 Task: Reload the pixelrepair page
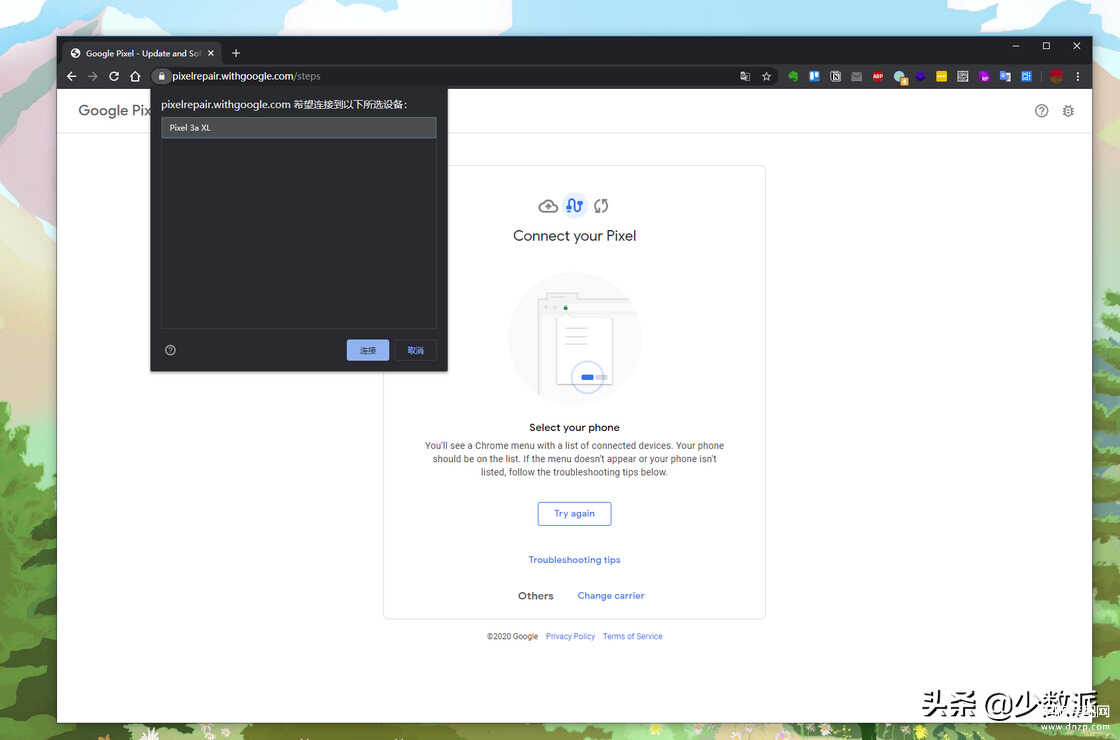click(114, 76)
